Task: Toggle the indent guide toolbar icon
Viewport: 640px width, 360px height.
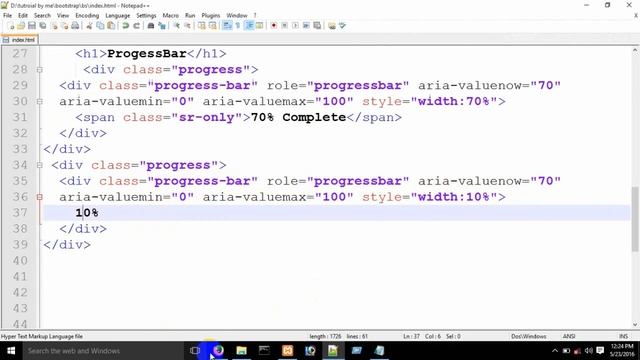Action: point(249,26)
